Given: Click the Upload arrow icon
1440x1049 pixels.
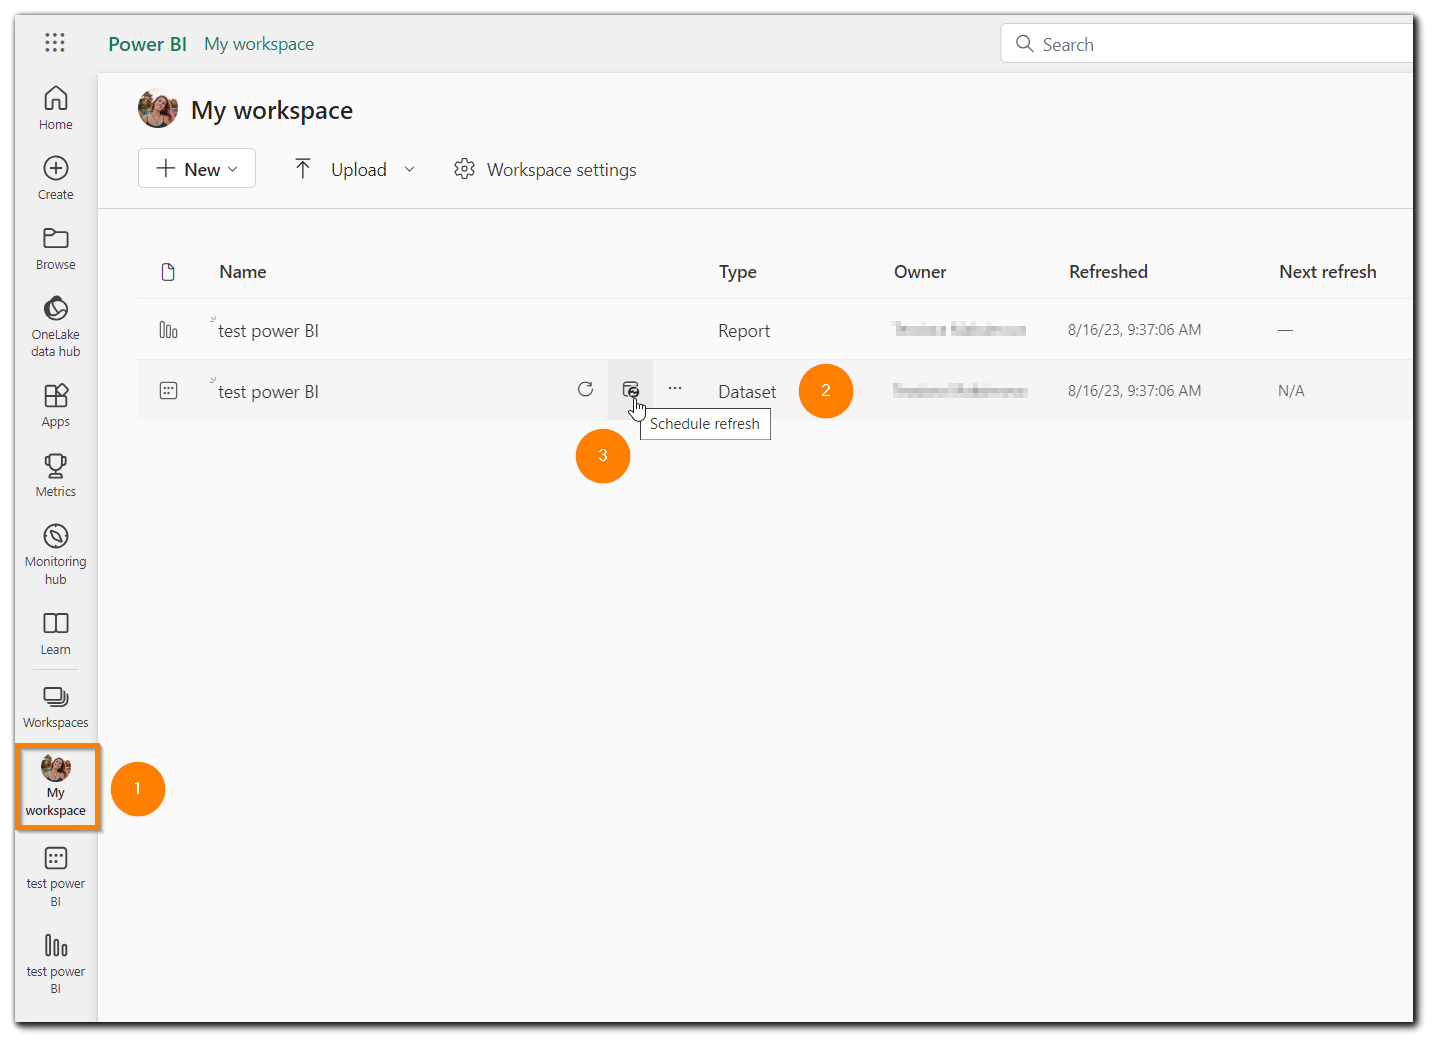Looking at the screenshot, I should (303, 169).
